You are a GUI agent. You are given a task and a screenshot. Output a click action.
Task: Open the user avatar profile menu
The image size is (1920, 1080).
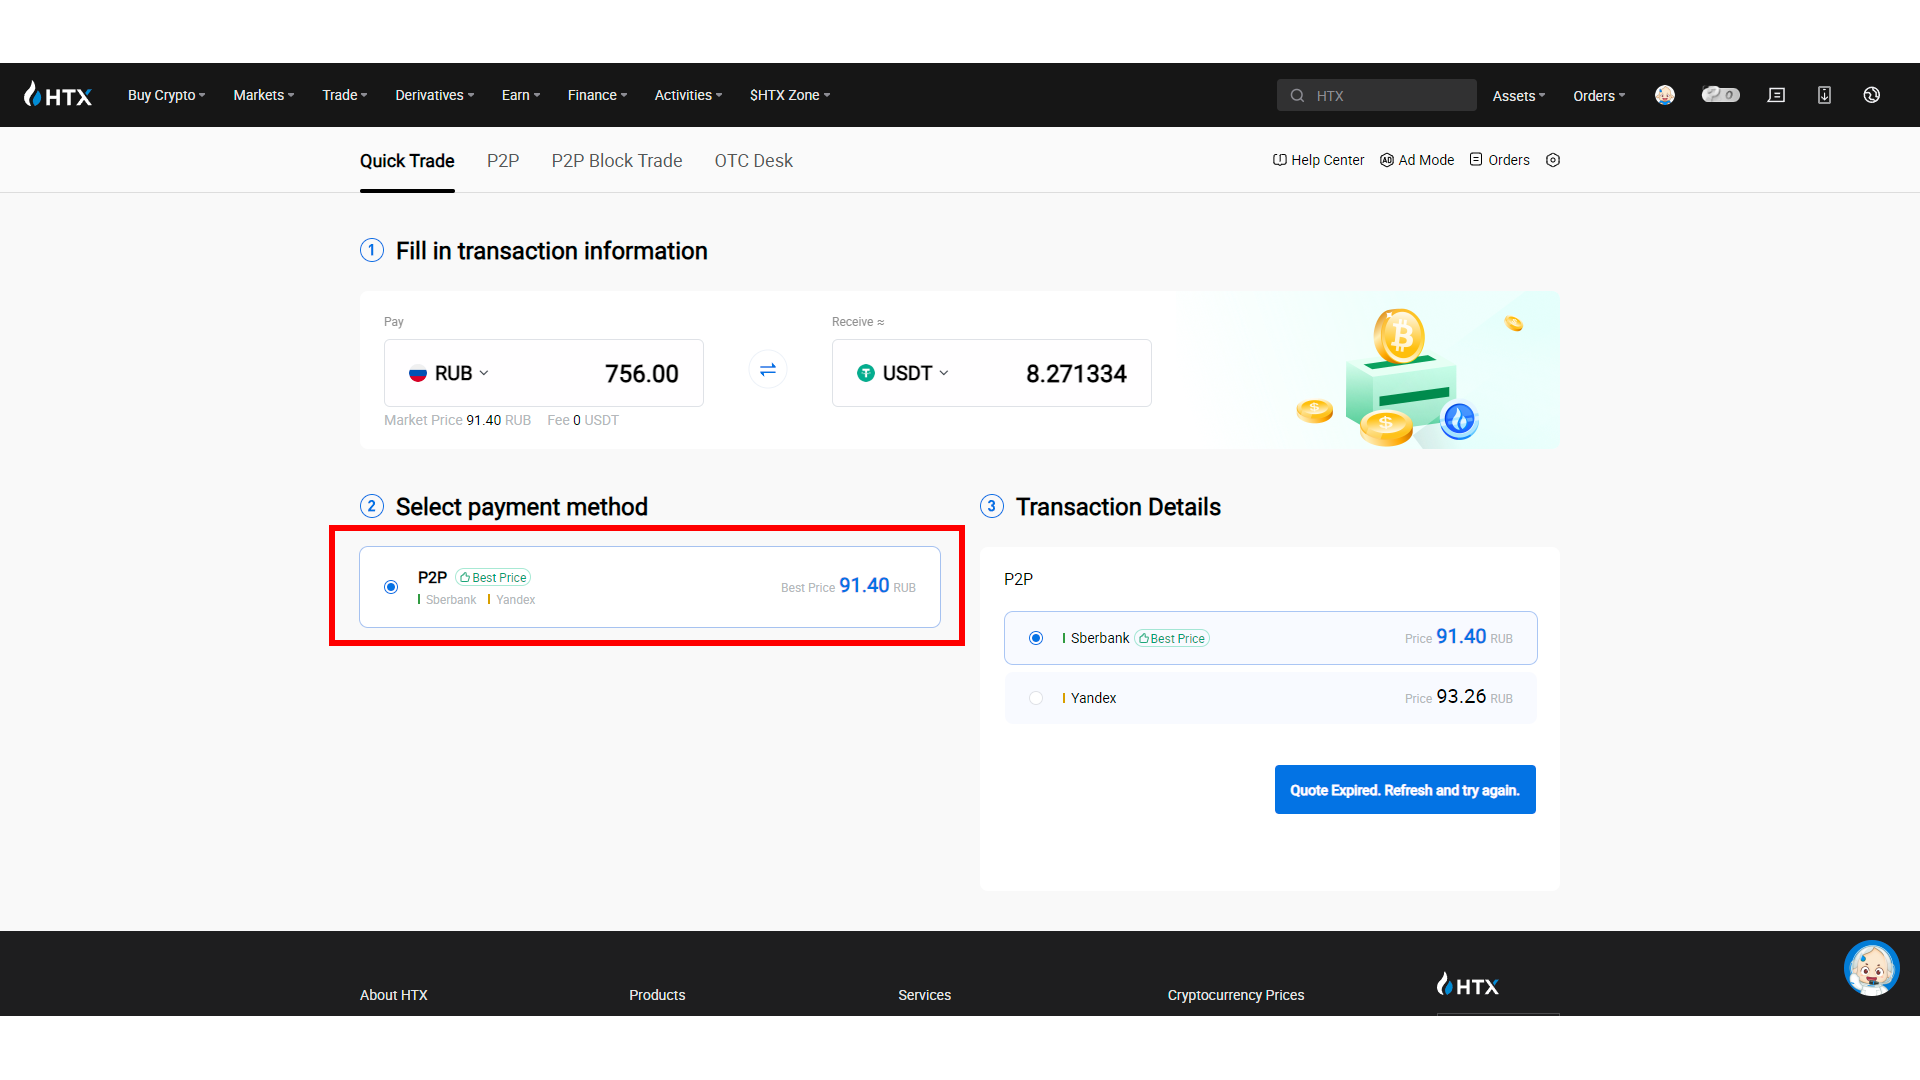[1665, 95]
